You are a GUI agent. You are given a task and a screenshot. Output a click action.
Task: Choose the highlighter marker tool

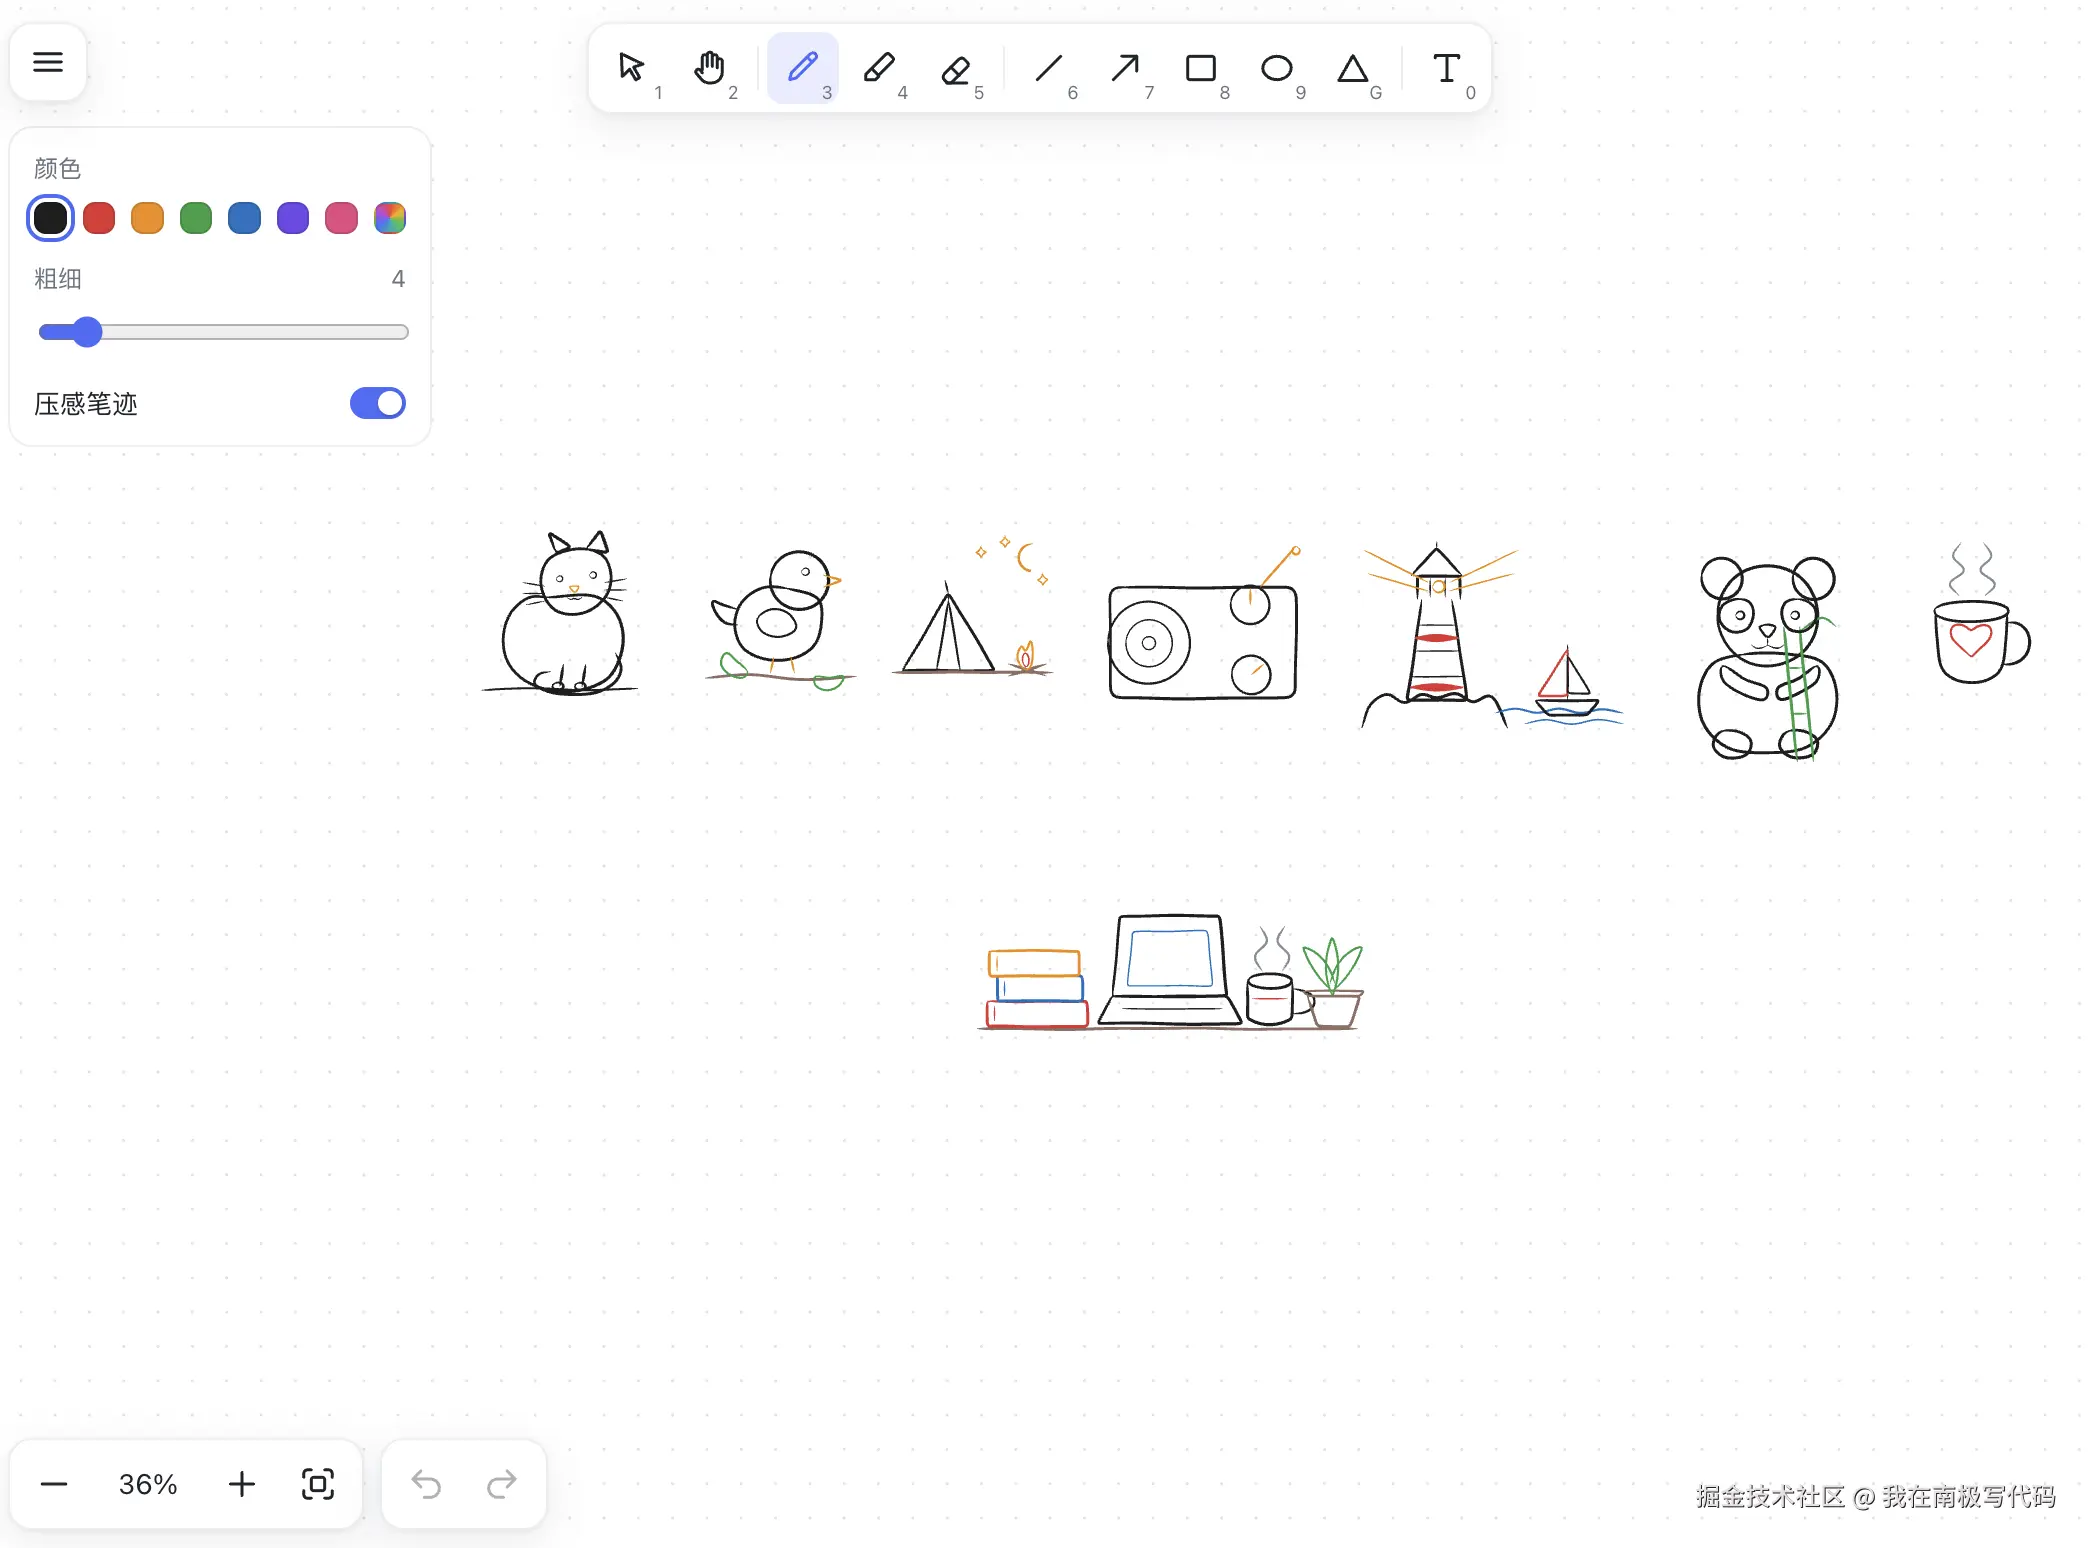tap(879, 68)
